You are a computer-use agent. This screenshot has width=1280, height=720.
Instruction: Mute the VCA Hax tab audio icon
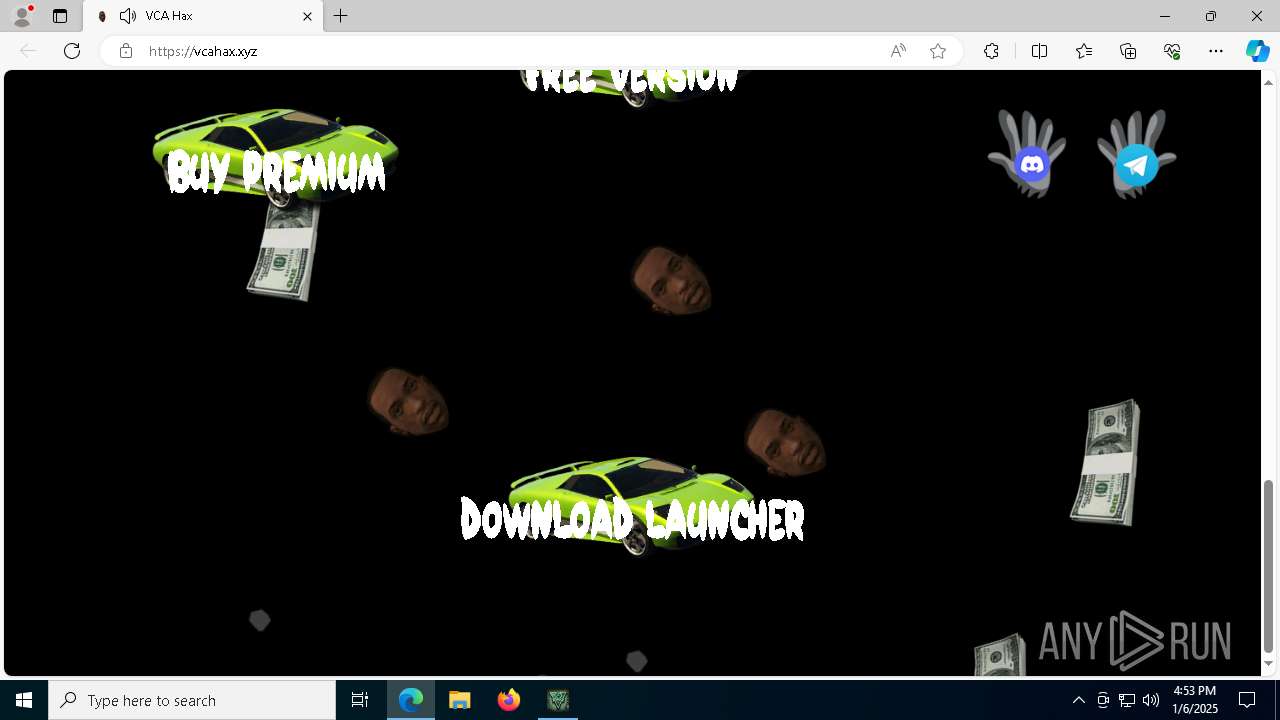coord(127,16)
